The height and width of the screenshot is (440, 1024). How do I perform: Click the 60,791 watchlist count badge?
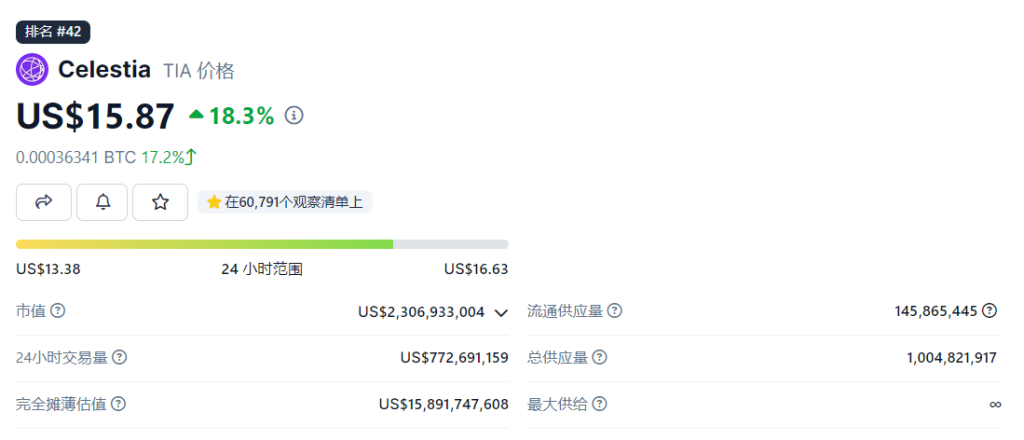coord(285,202)
